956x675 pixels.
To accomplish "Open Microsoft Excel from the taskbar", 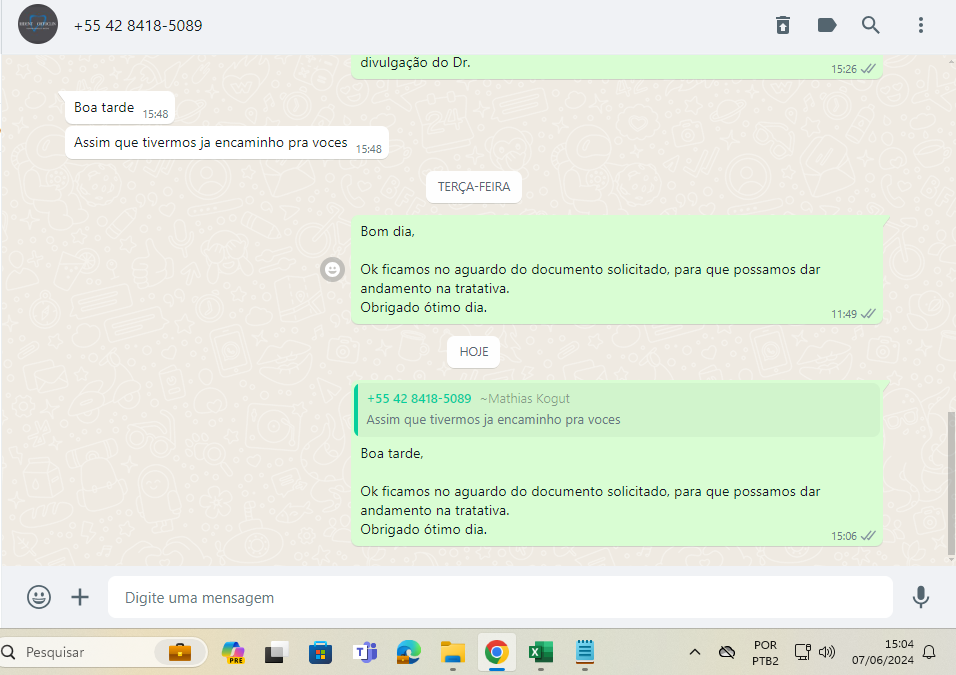I will click(541, 652).
